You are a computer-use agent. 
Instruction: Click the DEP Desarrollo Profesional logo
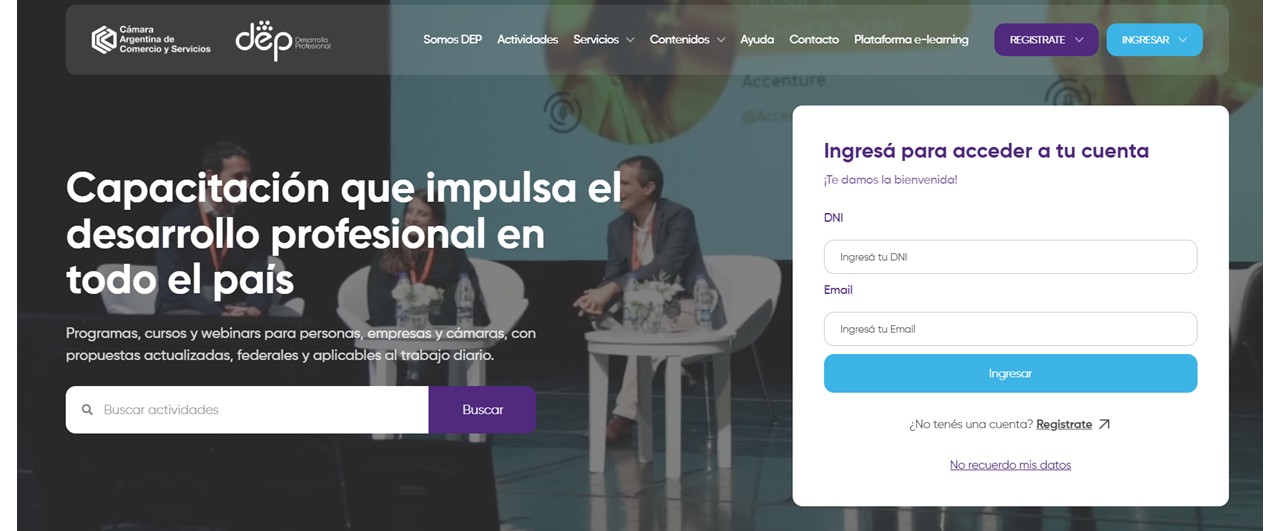point(283,40)
